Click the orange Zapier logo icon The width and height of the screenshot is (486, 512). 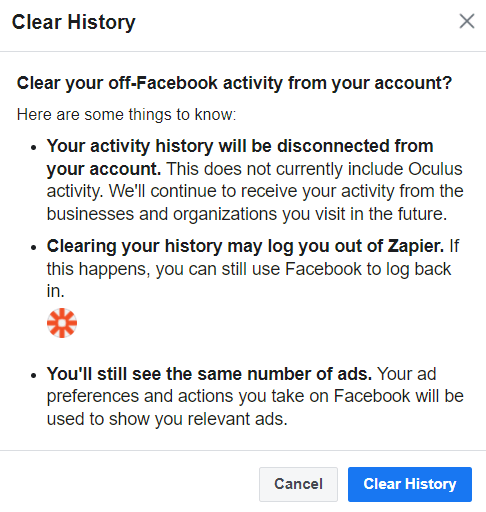[x=62, y=323]
